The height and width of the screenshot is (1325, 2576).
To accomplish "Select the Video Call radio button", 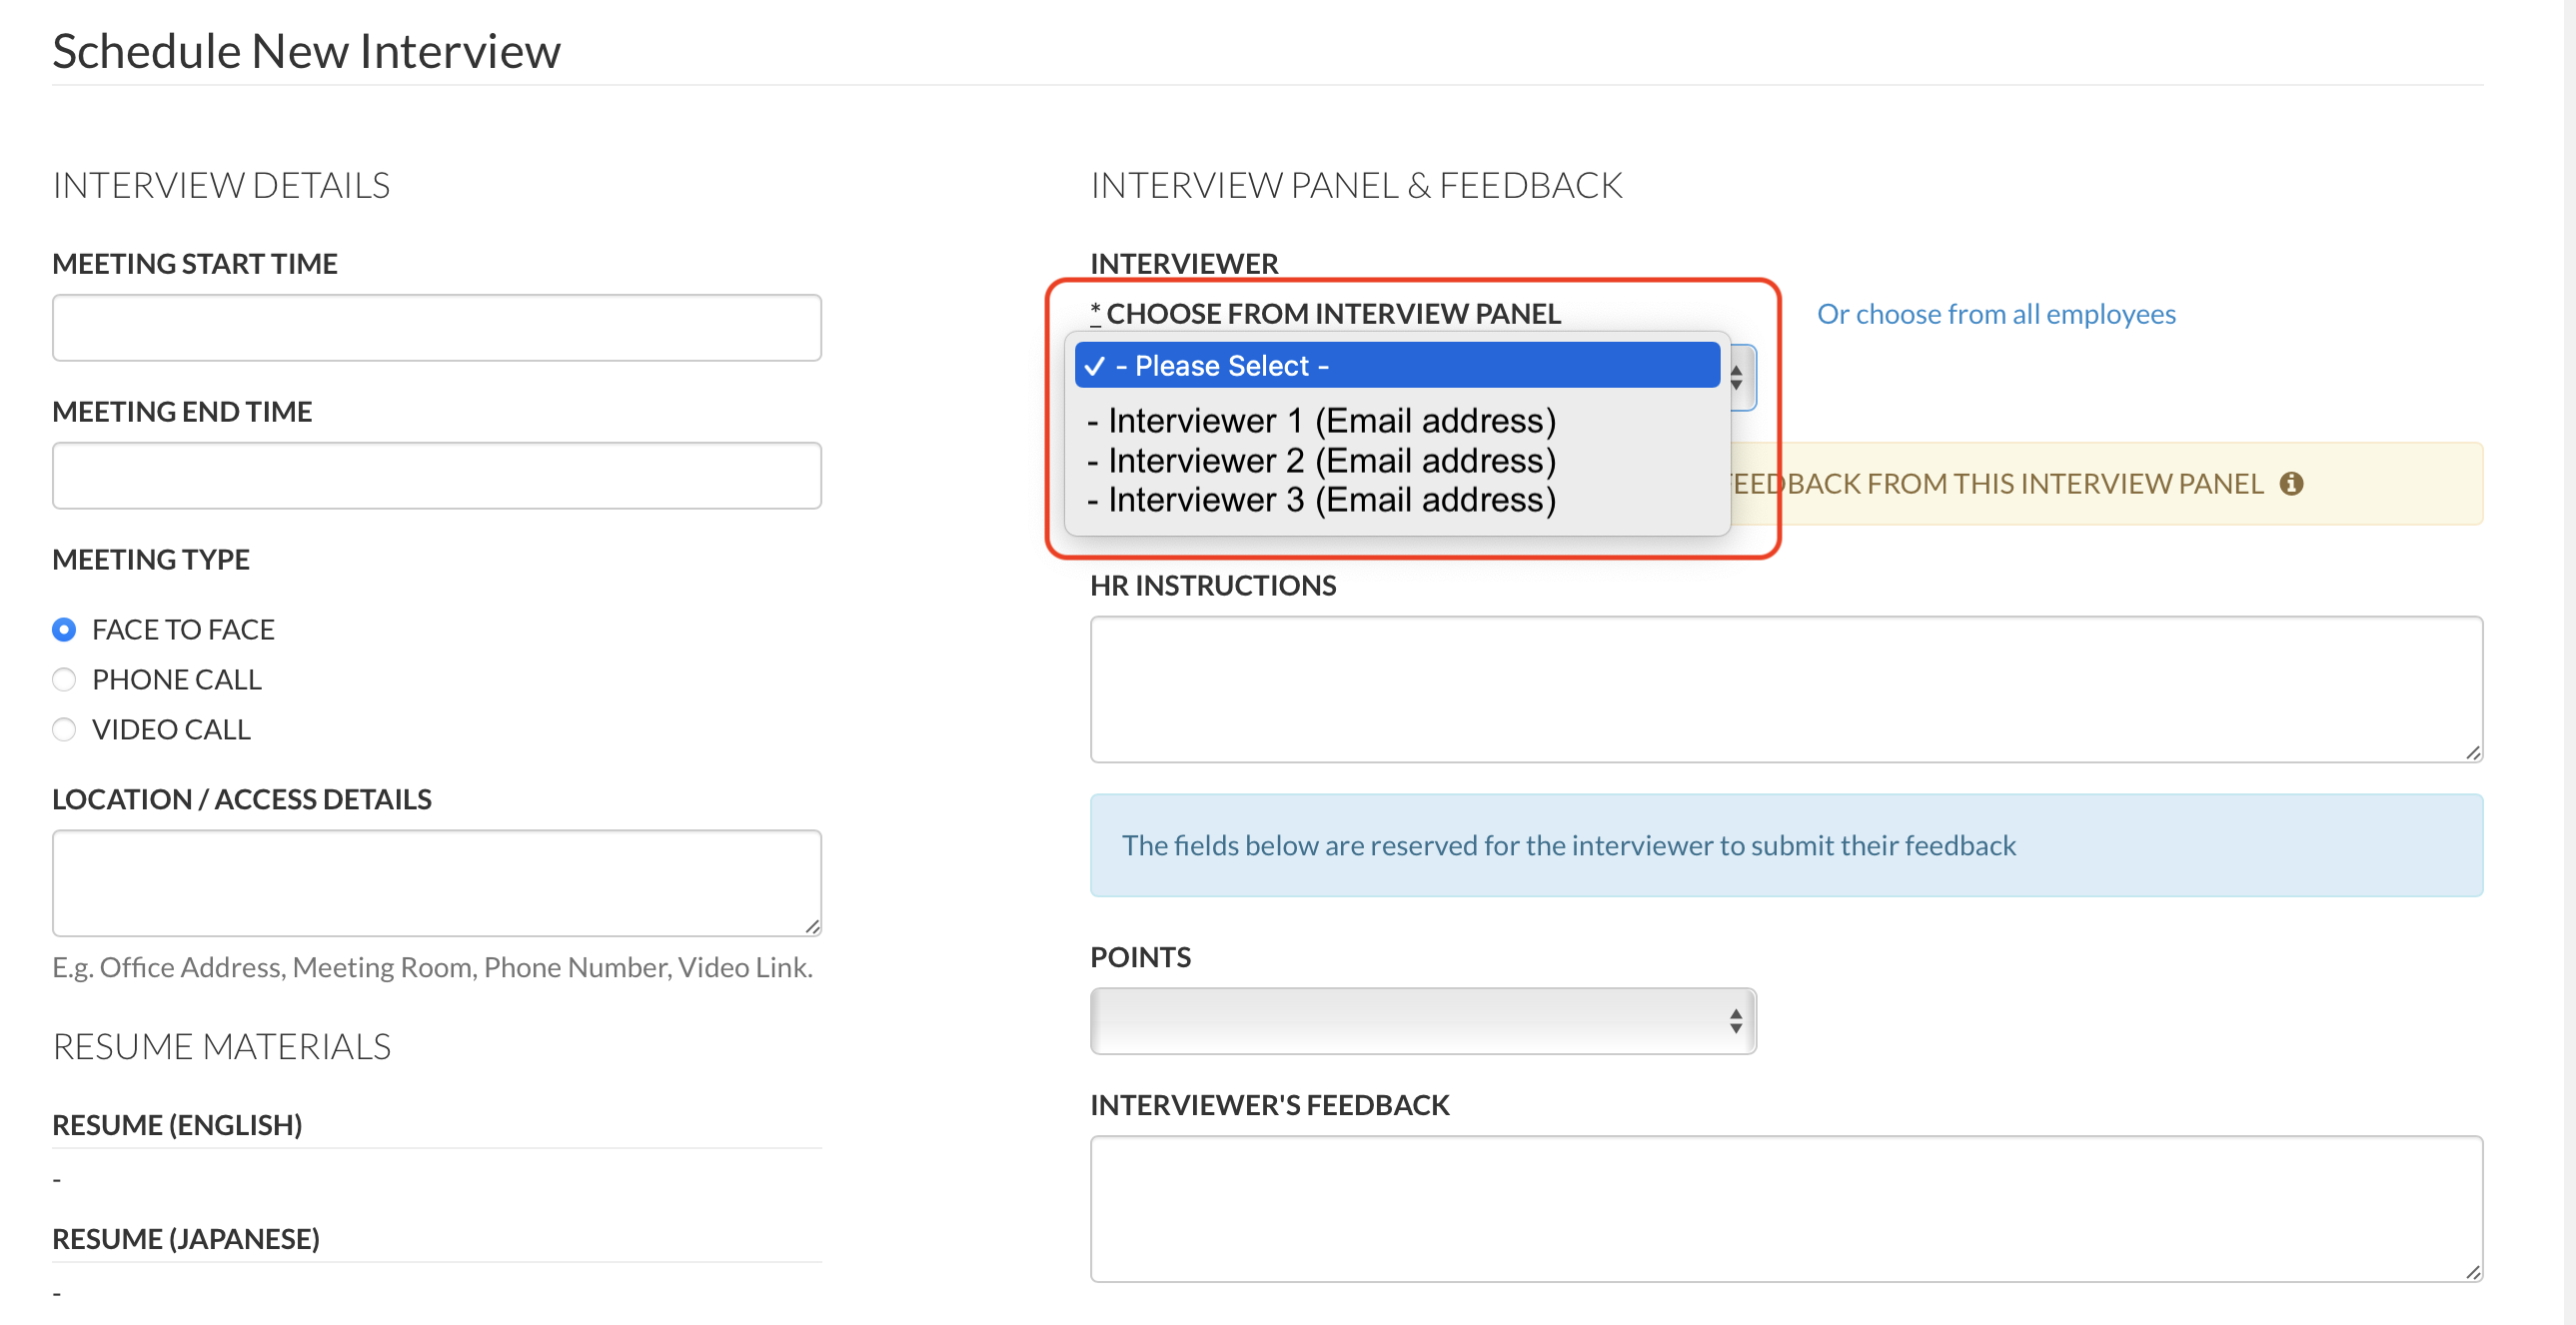I will (x=63, y=729).
